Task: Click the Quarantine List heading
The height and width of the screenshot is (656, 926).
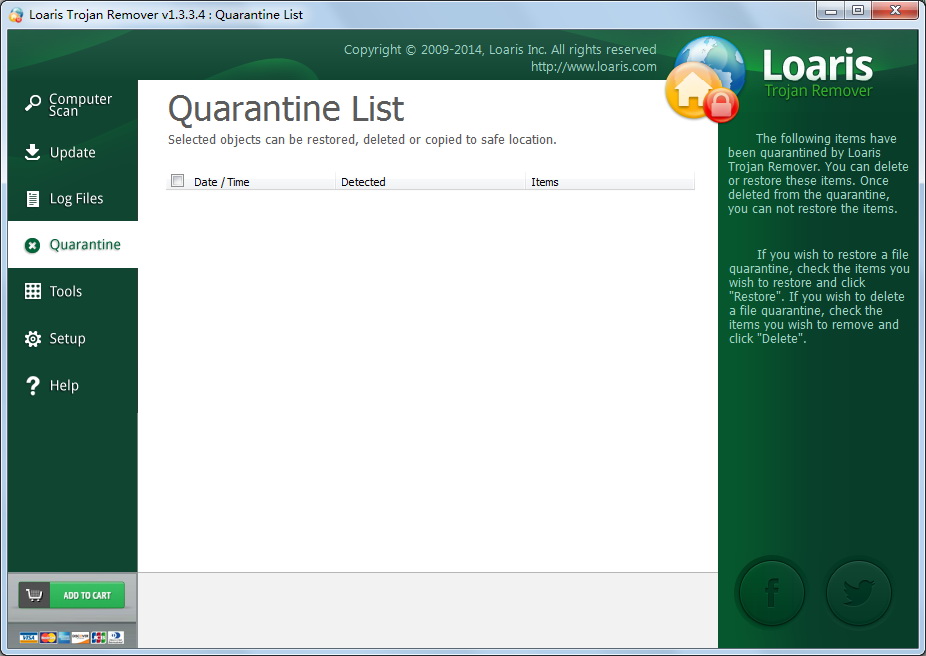Action: pos(286,109)
